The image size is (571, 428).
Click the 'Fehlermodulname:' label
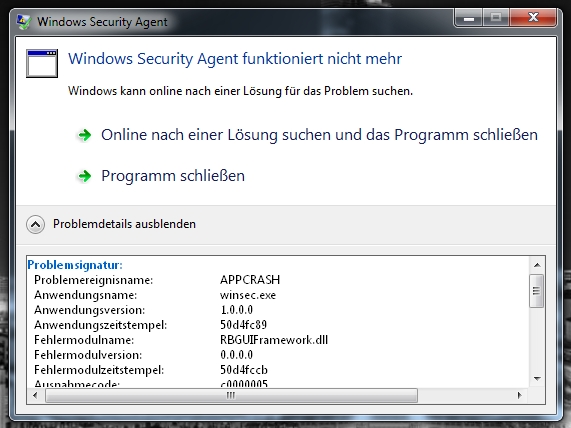point(84,340)
